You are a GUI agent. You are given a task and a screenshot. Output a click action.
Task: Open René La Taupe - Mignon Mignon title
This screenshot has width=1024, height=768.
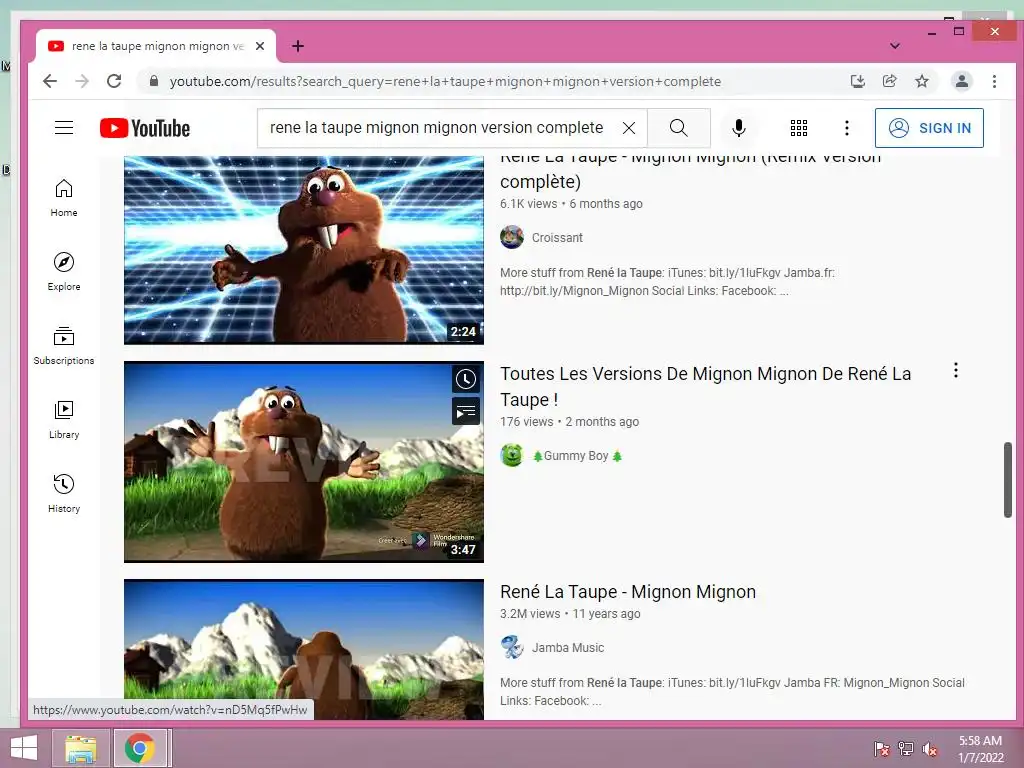coord(628,592)
